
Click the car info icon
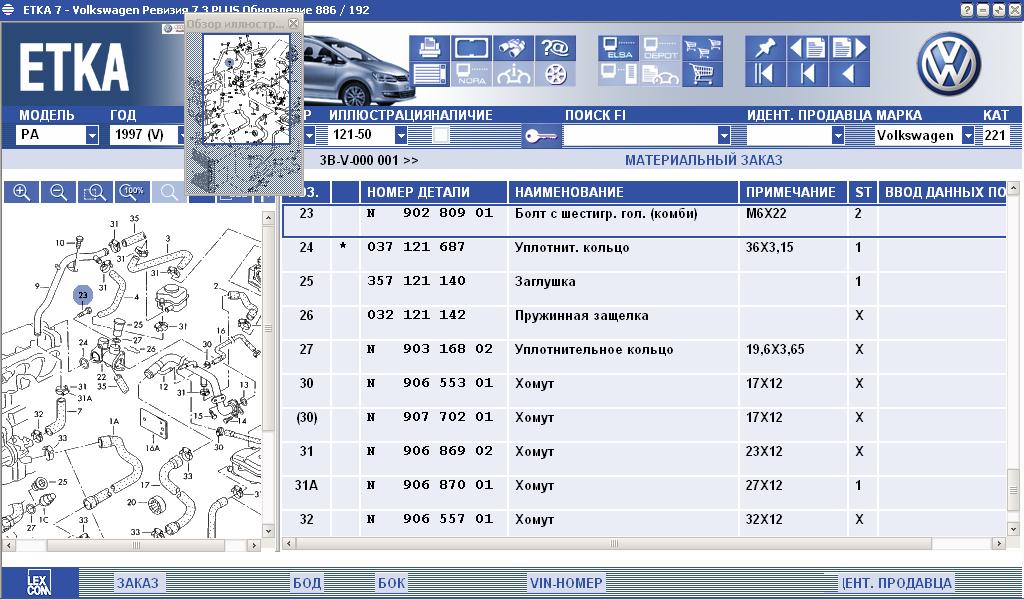[x=513, y=74]
